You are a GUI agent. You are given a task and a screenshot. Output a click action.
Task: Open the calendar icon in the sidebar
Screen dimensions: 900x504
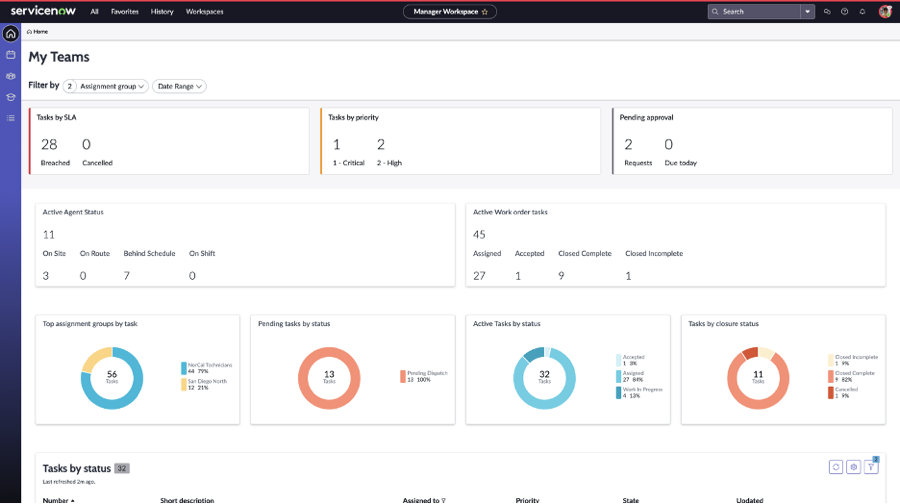click(10, 55)
